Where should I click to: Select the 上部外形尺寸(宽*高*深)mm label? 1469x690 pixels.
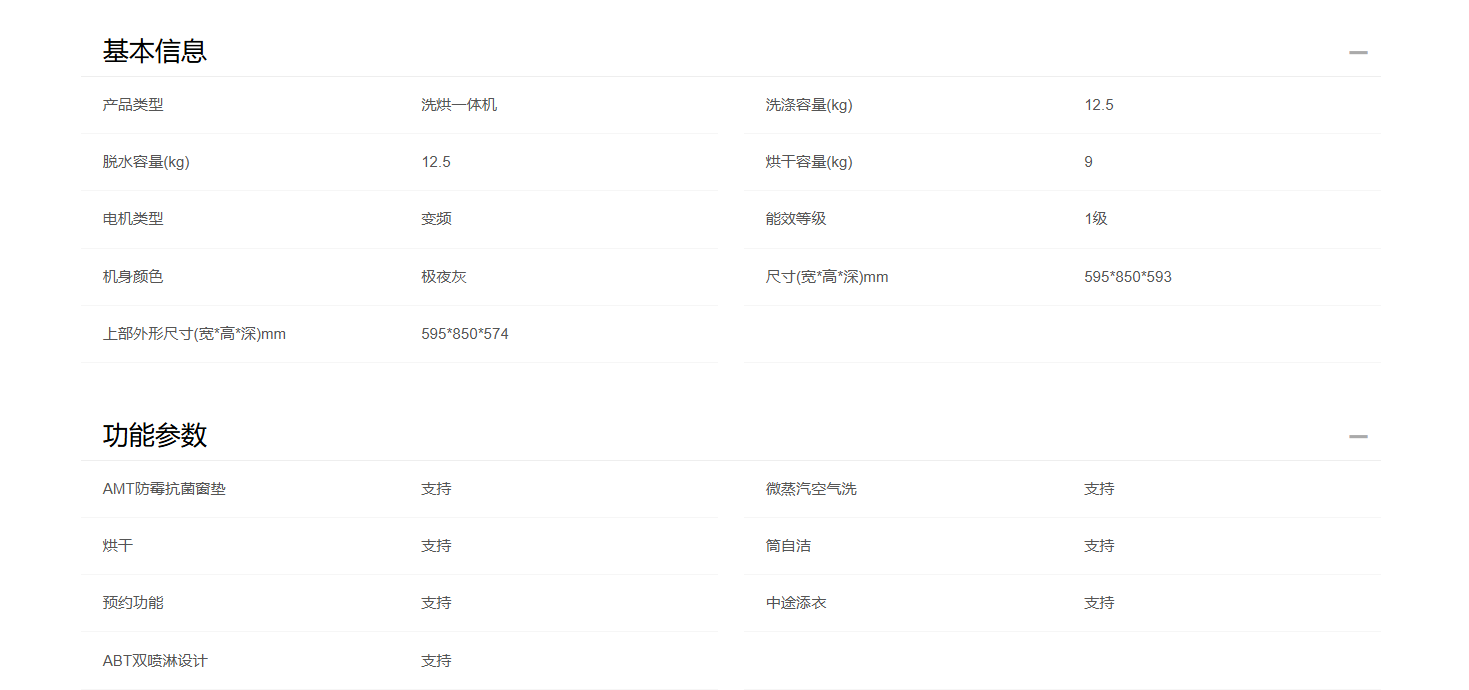194,334
